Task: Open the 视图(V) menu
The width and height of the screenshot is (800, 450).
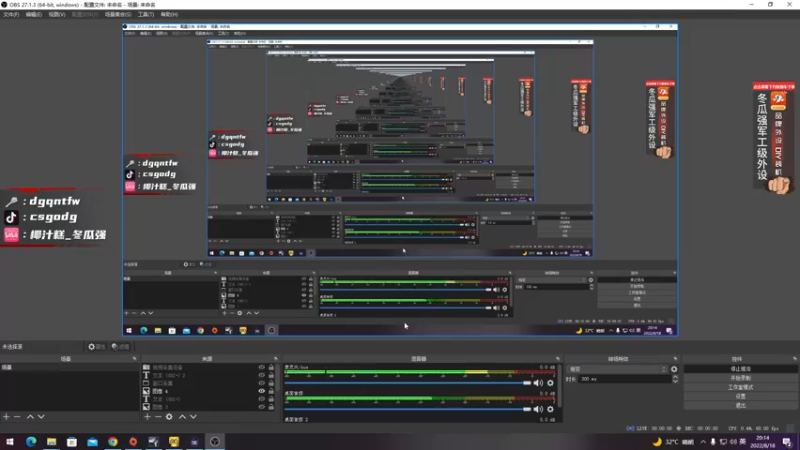Action: (x=57, y=14)
